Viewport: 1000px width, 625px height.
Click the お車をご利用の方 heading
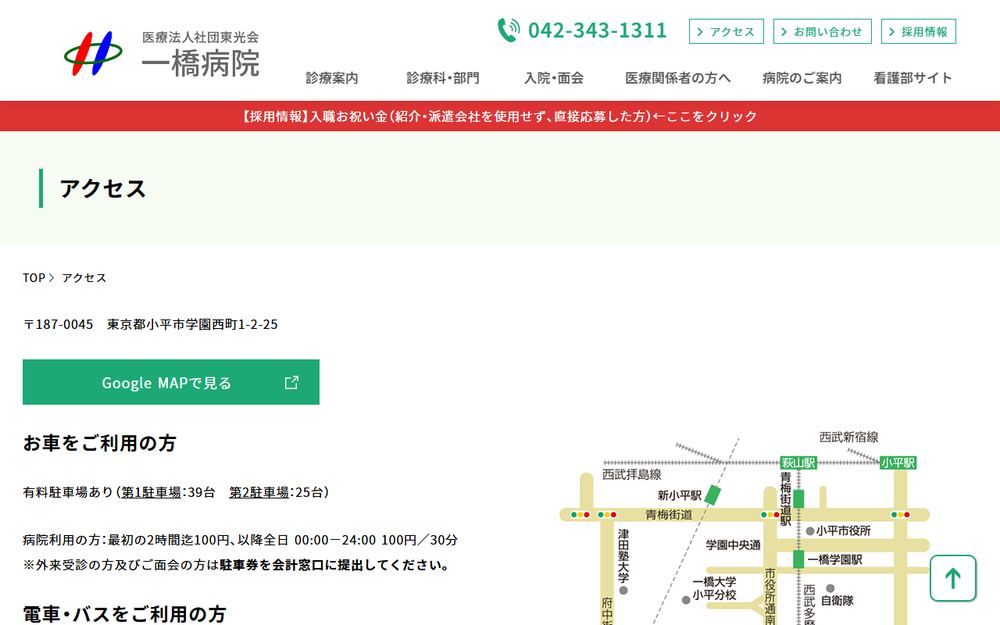tap(99, 443)
